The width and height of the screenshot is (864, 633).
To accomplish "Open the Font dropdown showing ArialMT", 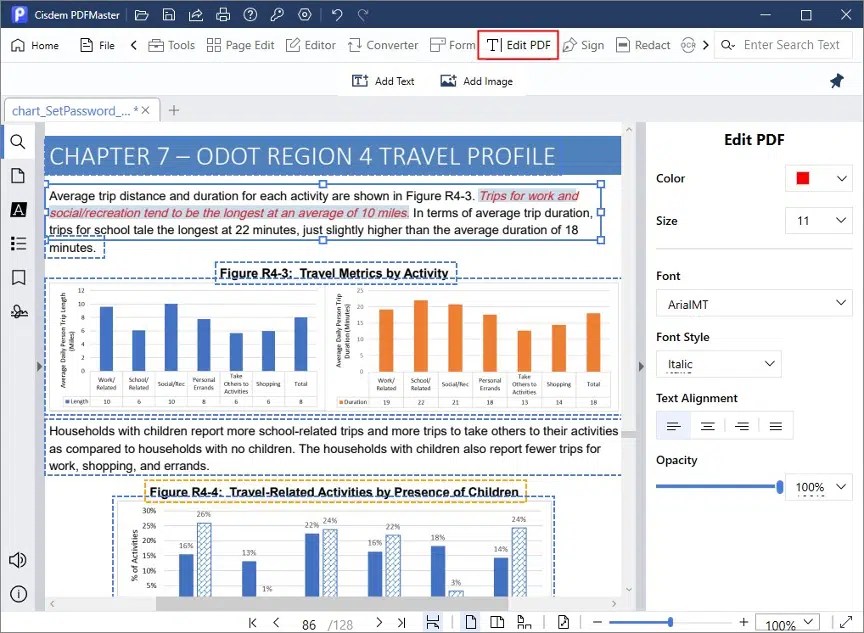I will tap(754, 302).
